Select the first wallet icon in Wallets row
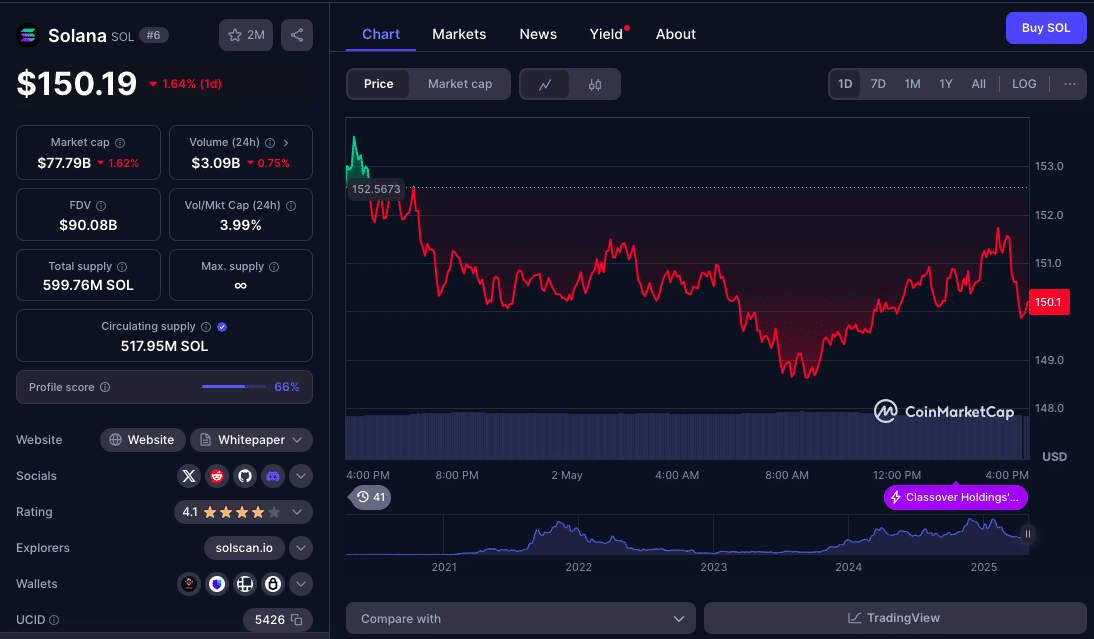 point(188,584)
